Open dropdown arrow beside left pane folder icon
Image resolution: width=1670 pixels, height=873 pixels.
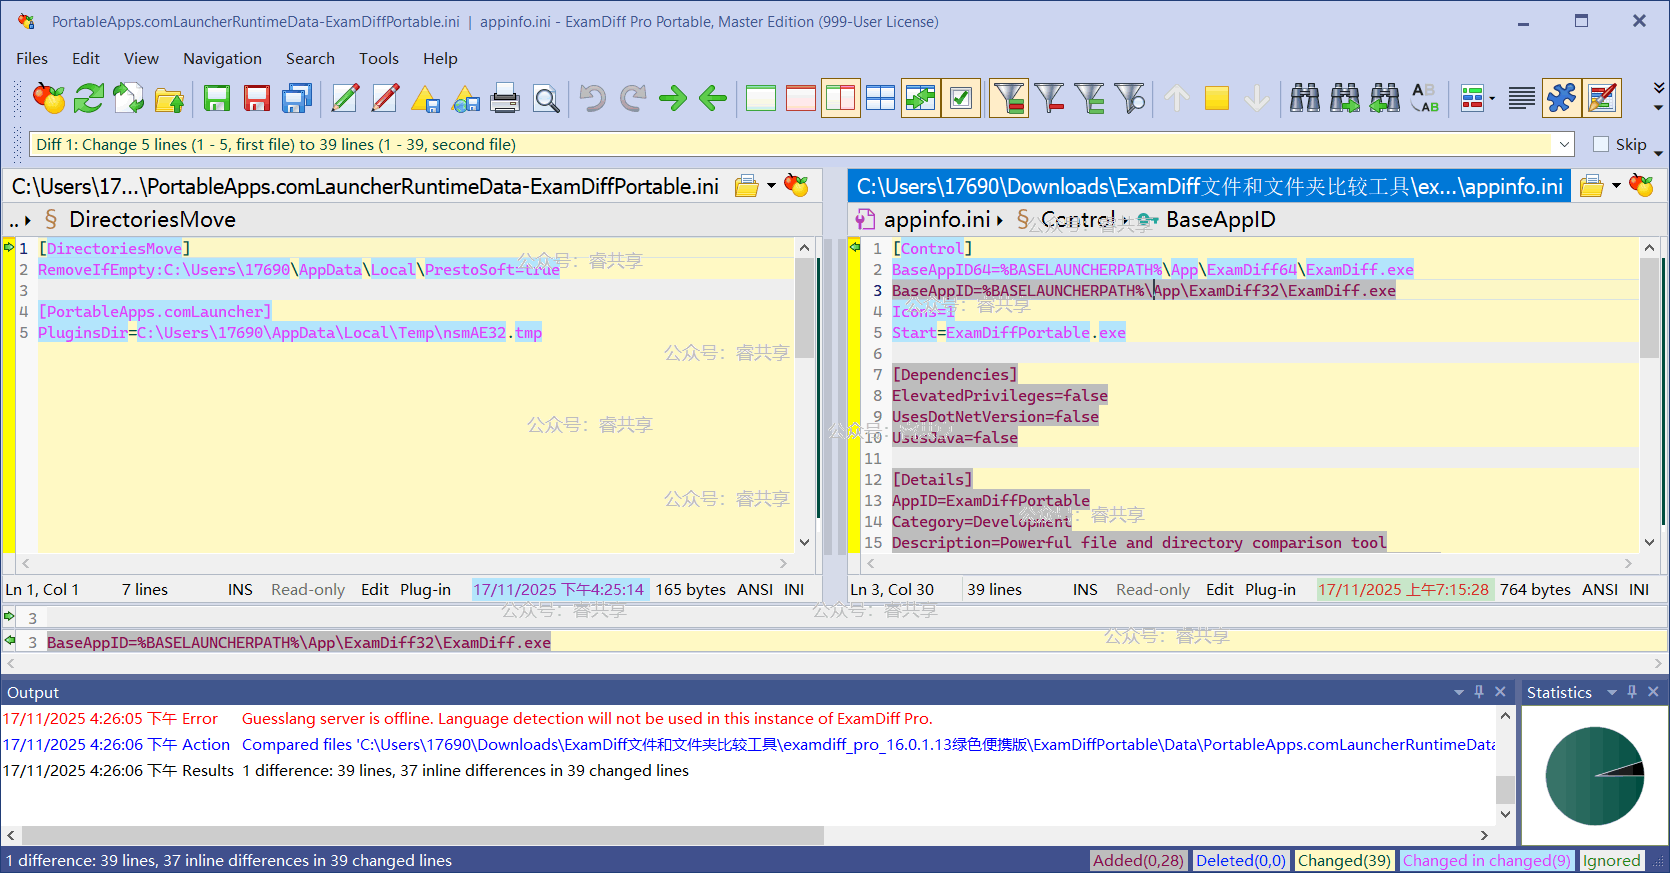[771, 186]
